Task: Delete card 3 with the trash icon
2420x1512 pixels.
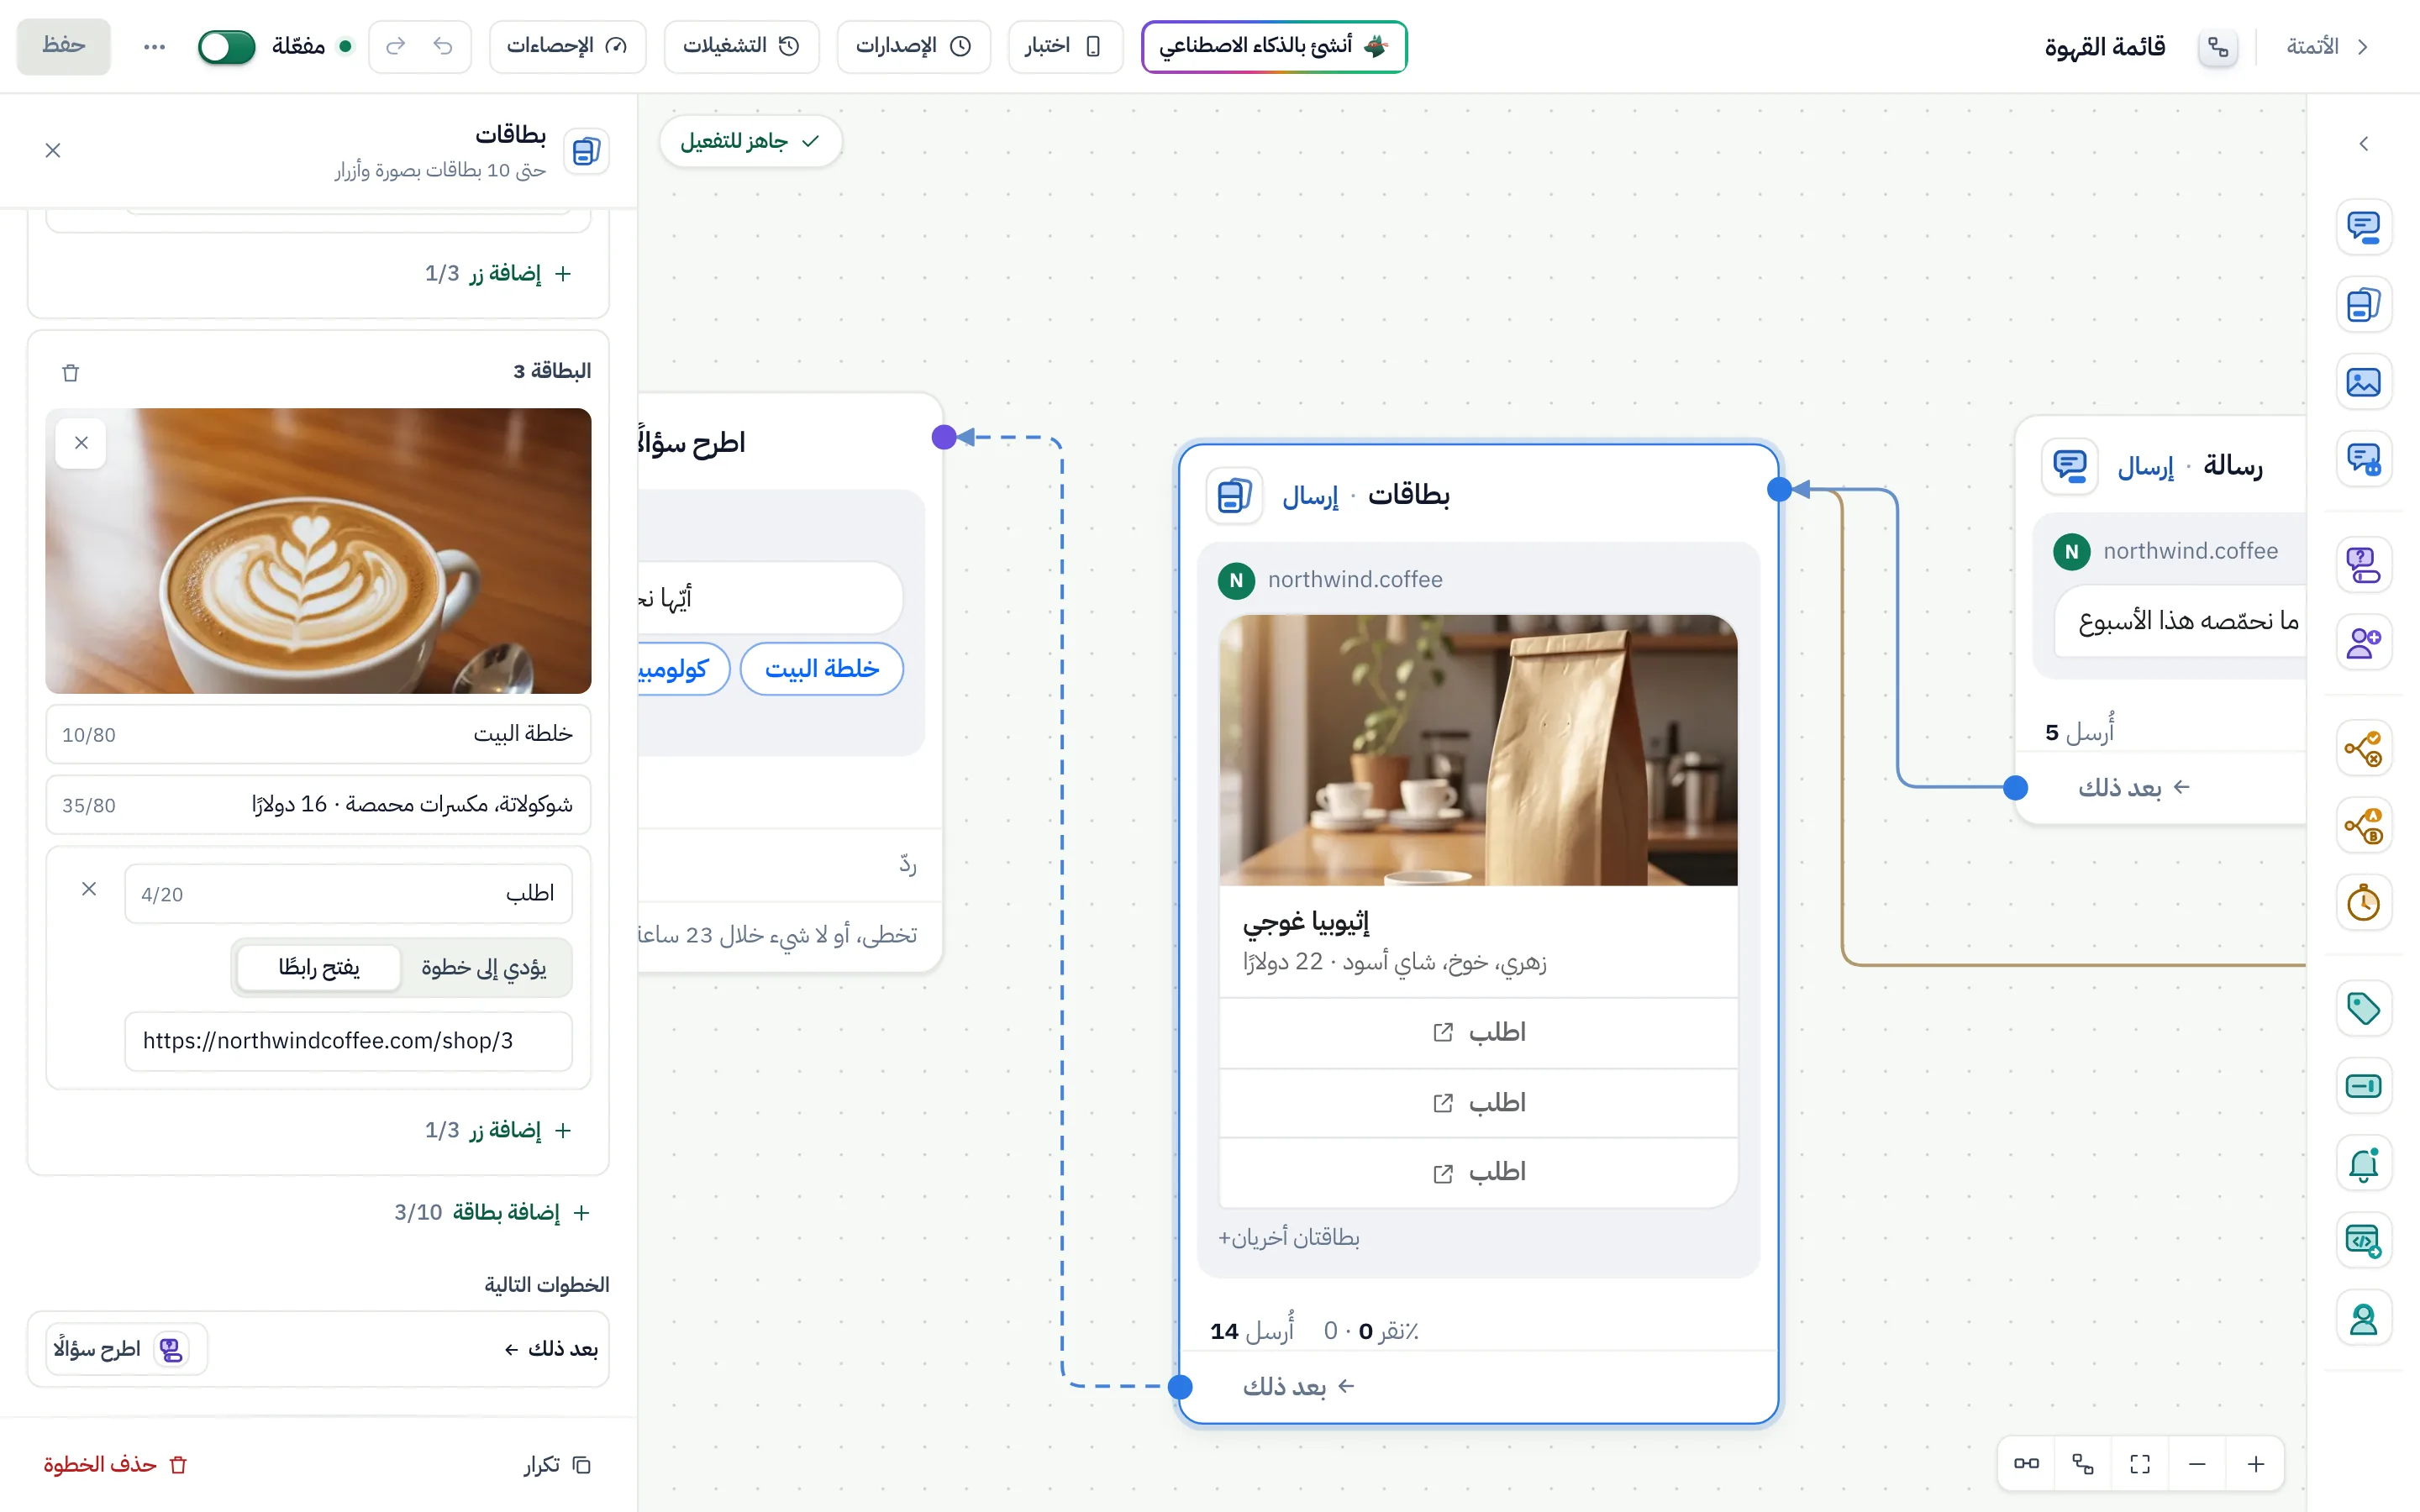Action: pos(70,372)
